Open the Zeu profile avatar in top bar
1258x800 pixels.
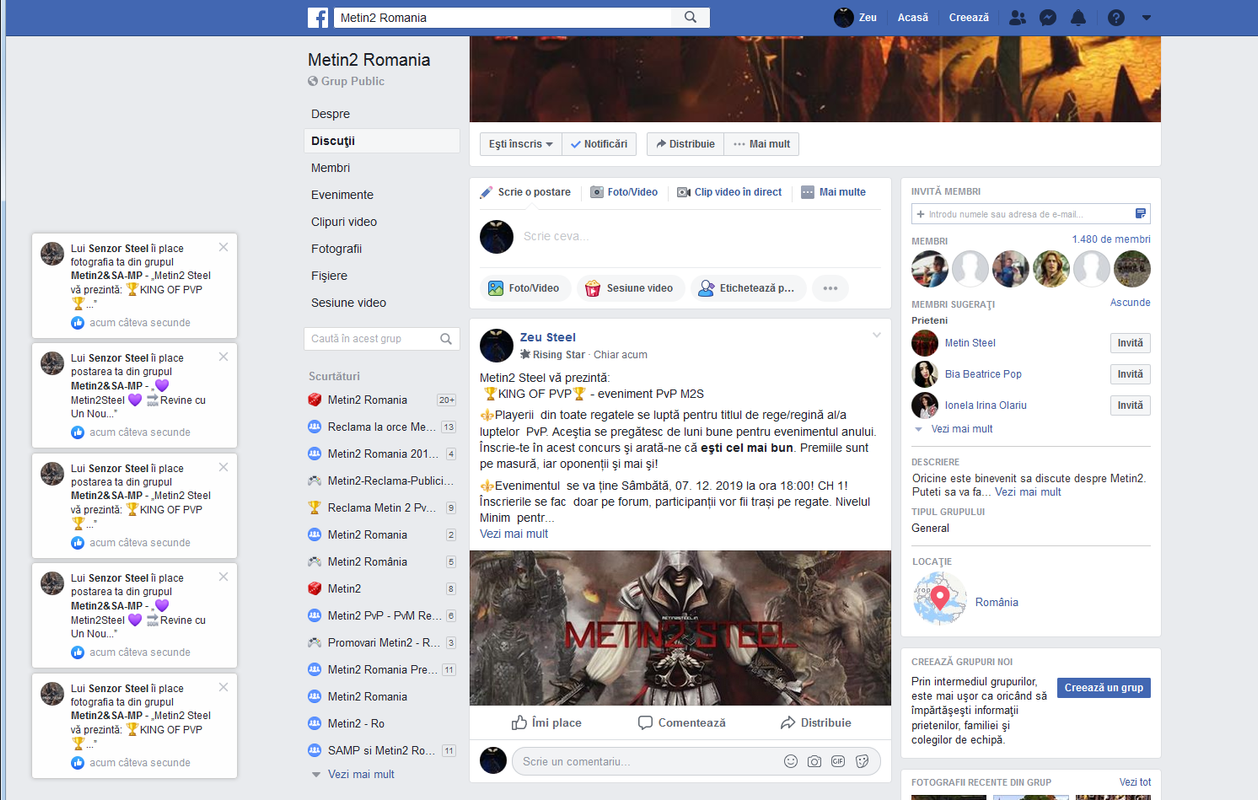tap(844, 17)
